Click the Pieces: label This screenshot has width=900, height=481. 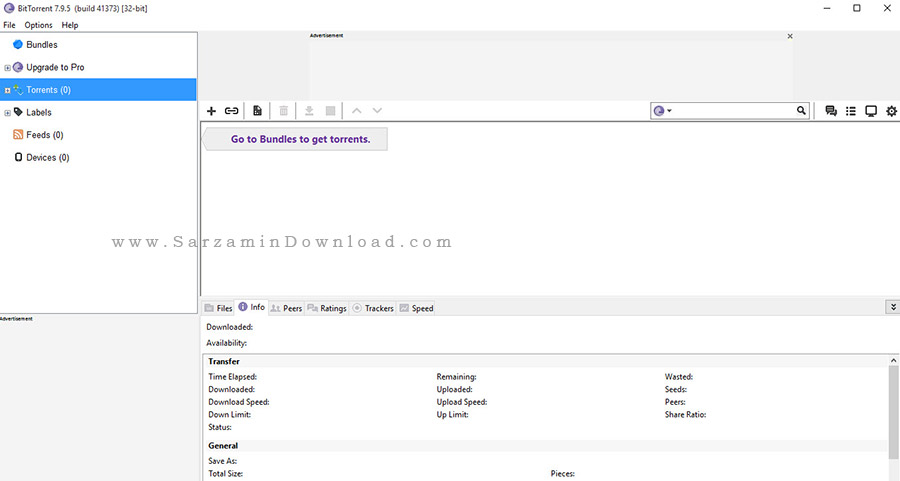coord(562,474)
